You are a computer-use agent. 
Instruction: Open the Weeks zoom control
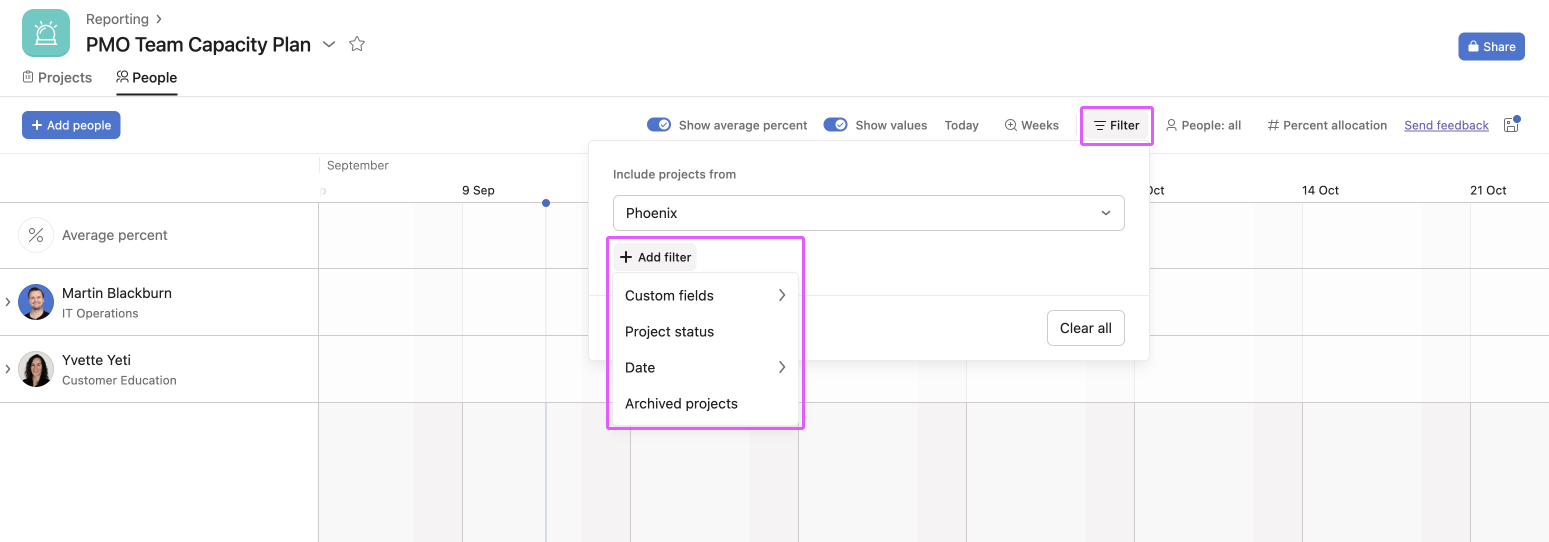click(1031, 125)
